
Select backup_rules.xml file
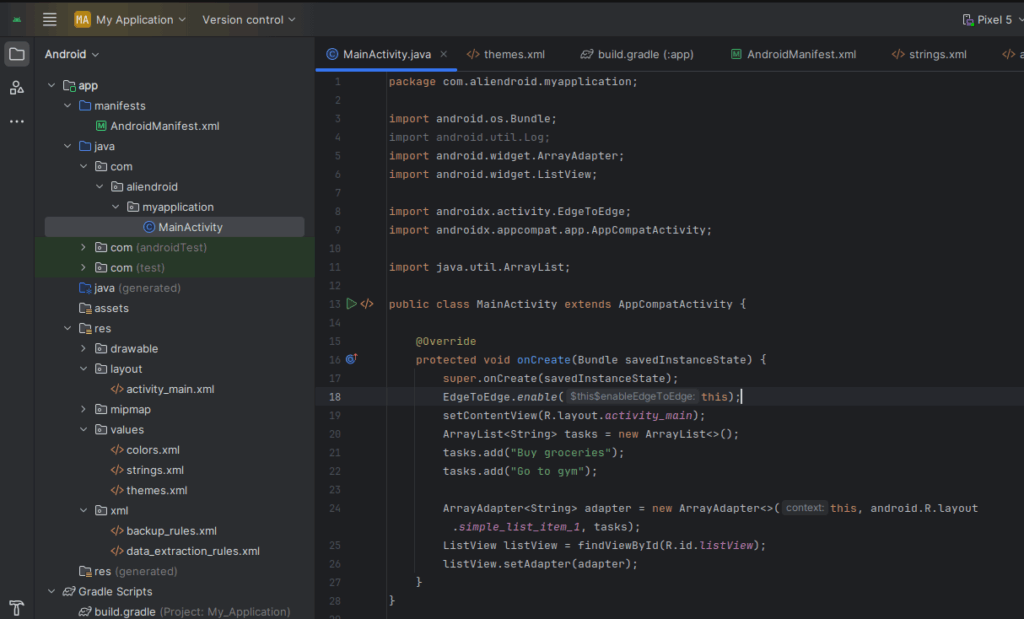point(163,530)
